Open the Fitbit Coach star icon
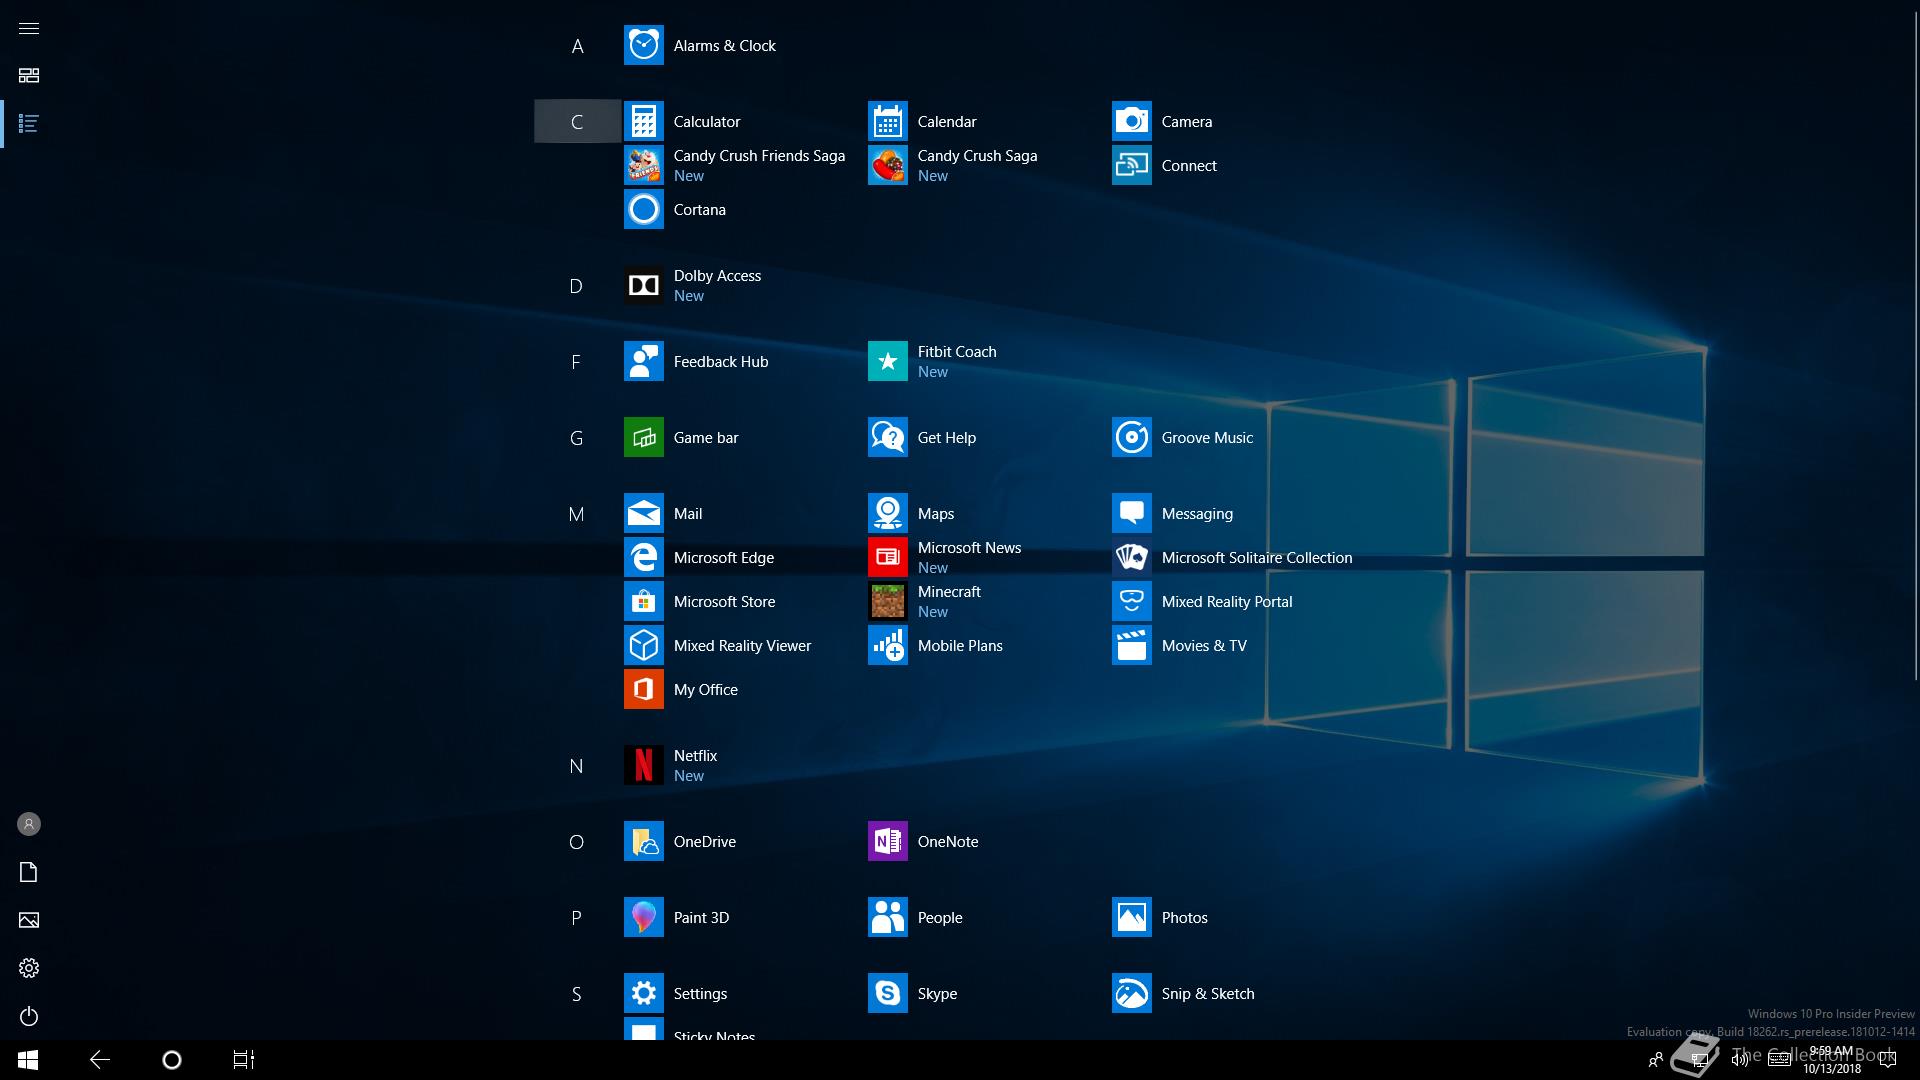 887,362
